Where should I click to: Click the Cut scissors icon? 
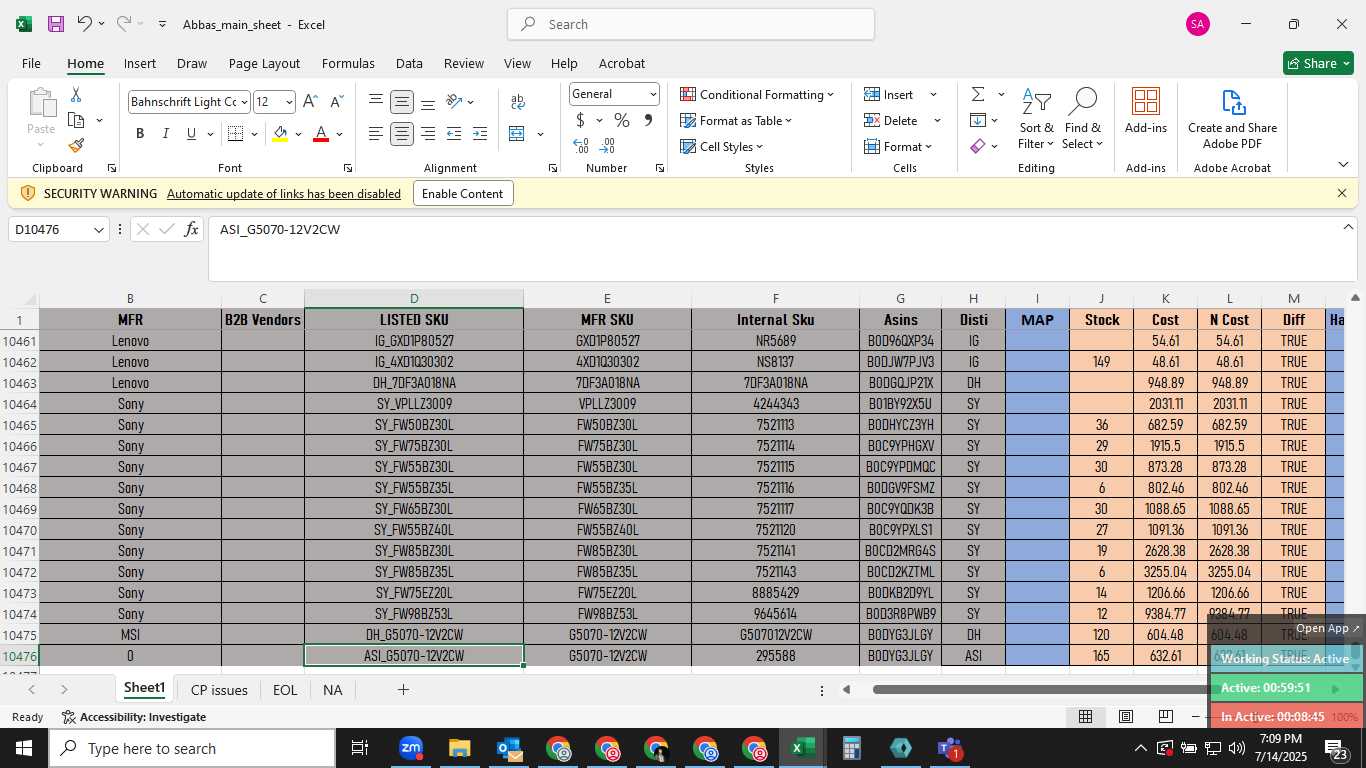76,94
